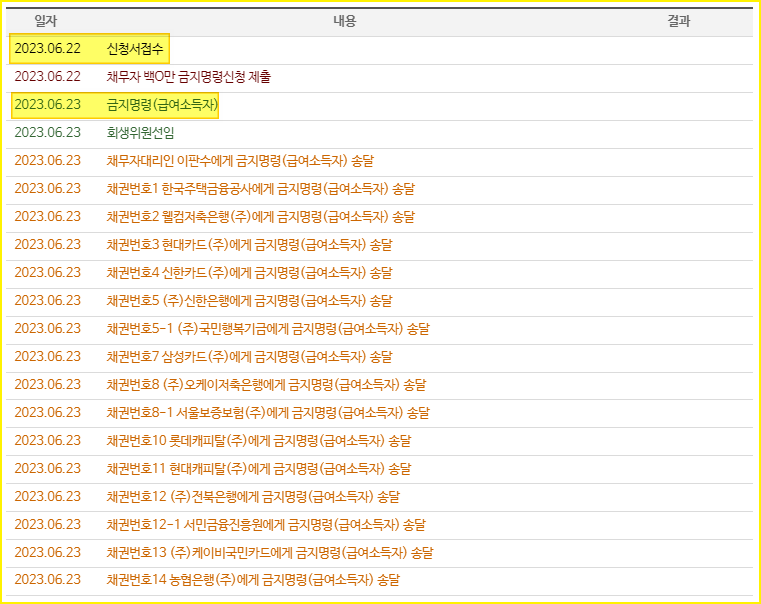Click the 결과 column header
Viewport: 761px width, 604px height.
click(x=678, y=21)
